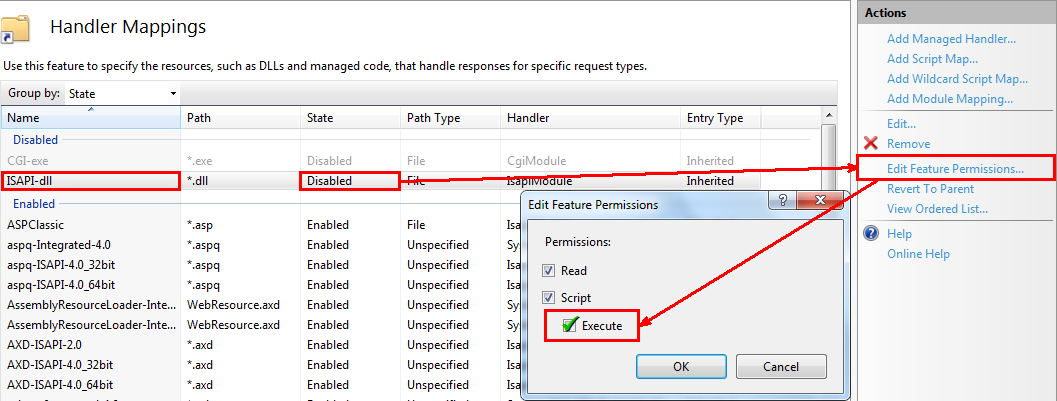Sort by the Path Type column header

(x=448, y=118)
